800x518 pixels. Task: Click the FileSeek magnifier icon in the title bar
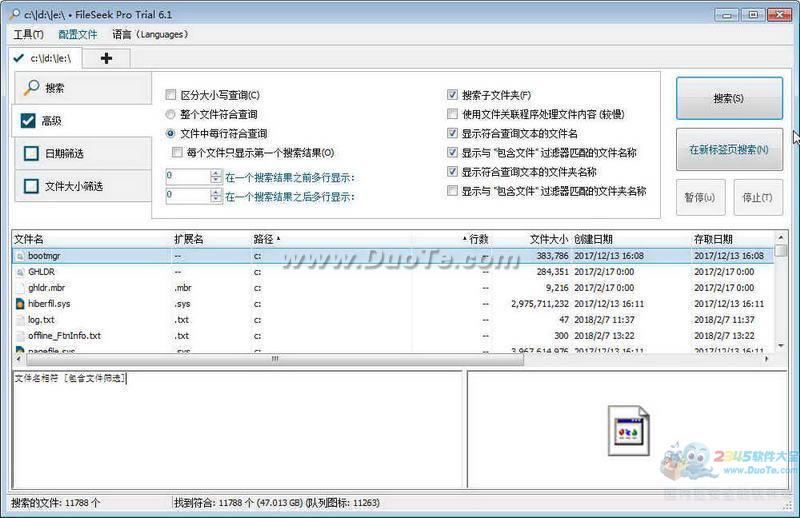pyautogui.click(x=14, y=15)
